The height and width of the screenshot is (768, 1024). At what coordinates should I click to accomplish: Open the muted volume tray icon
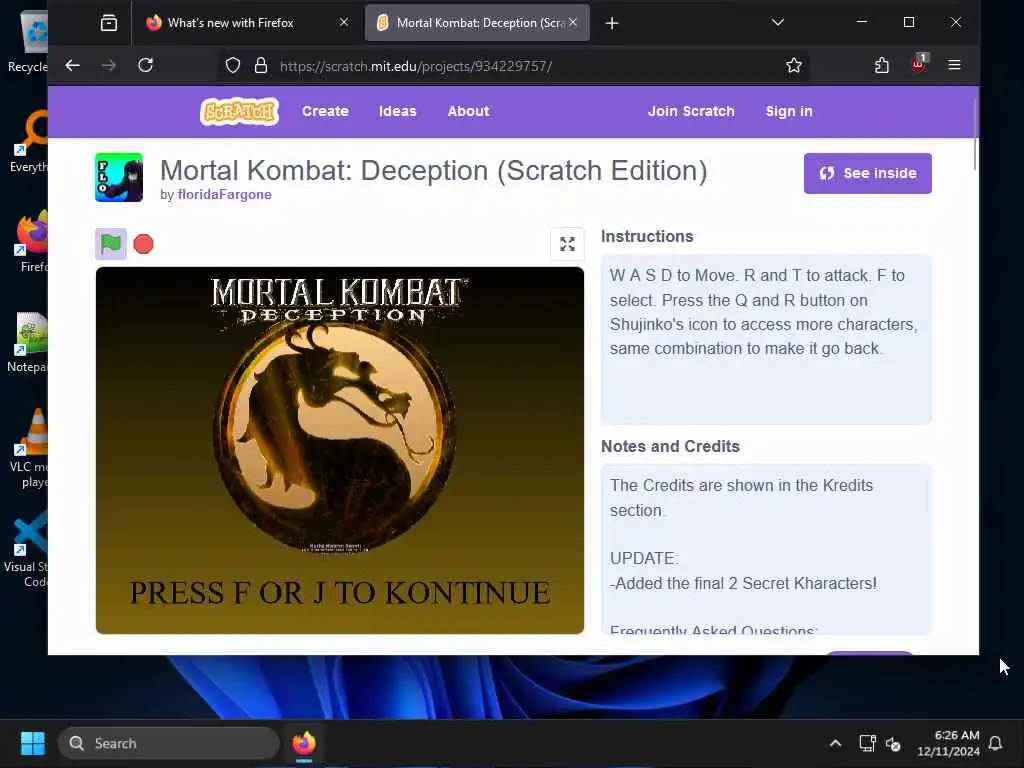pos(893,743)
